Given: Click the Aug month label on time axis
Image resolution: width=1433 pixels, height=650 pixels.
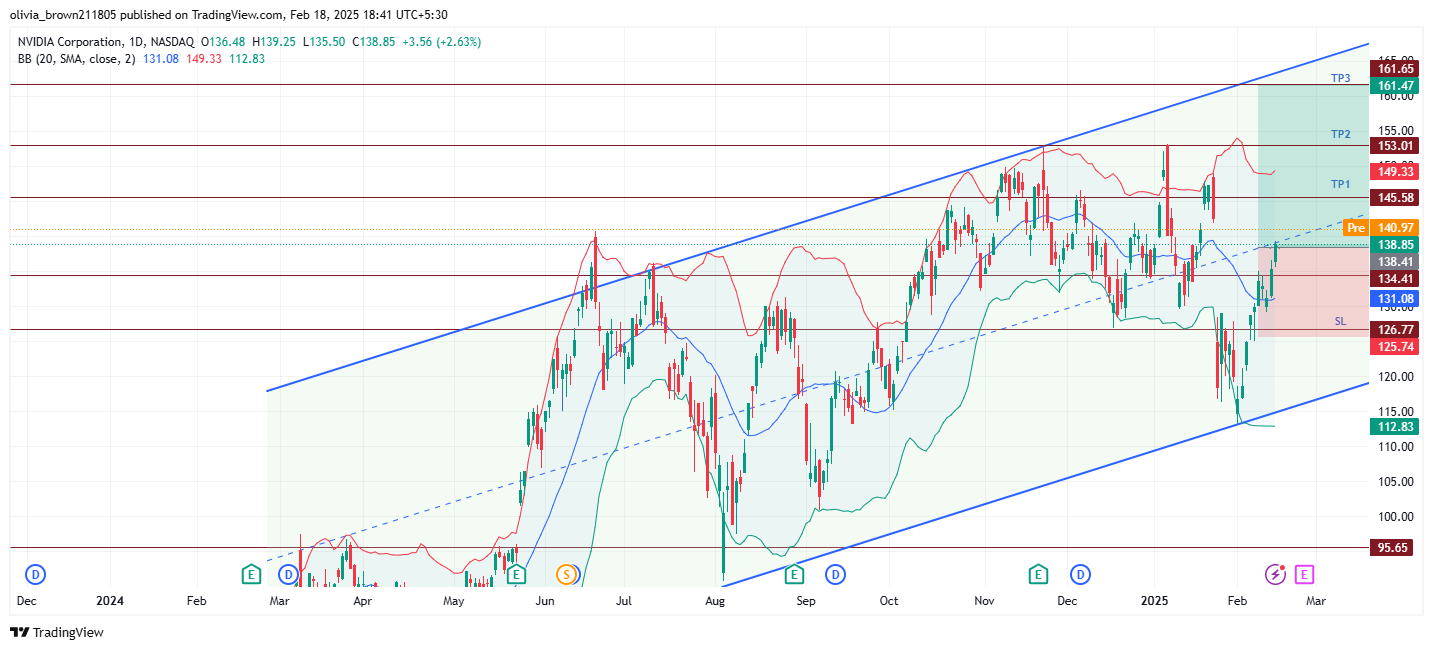Looking at the screenshot, I should tap(715, 601).
